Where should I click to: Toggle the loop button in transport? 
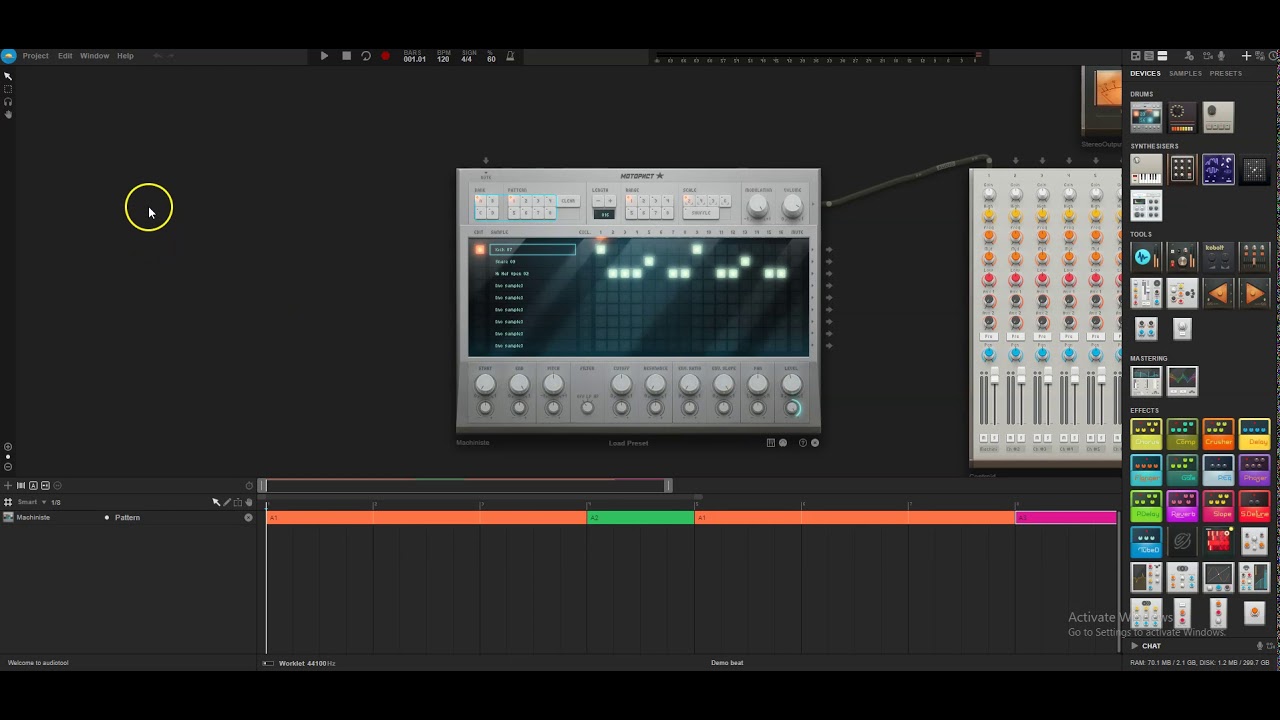point(366,56)
